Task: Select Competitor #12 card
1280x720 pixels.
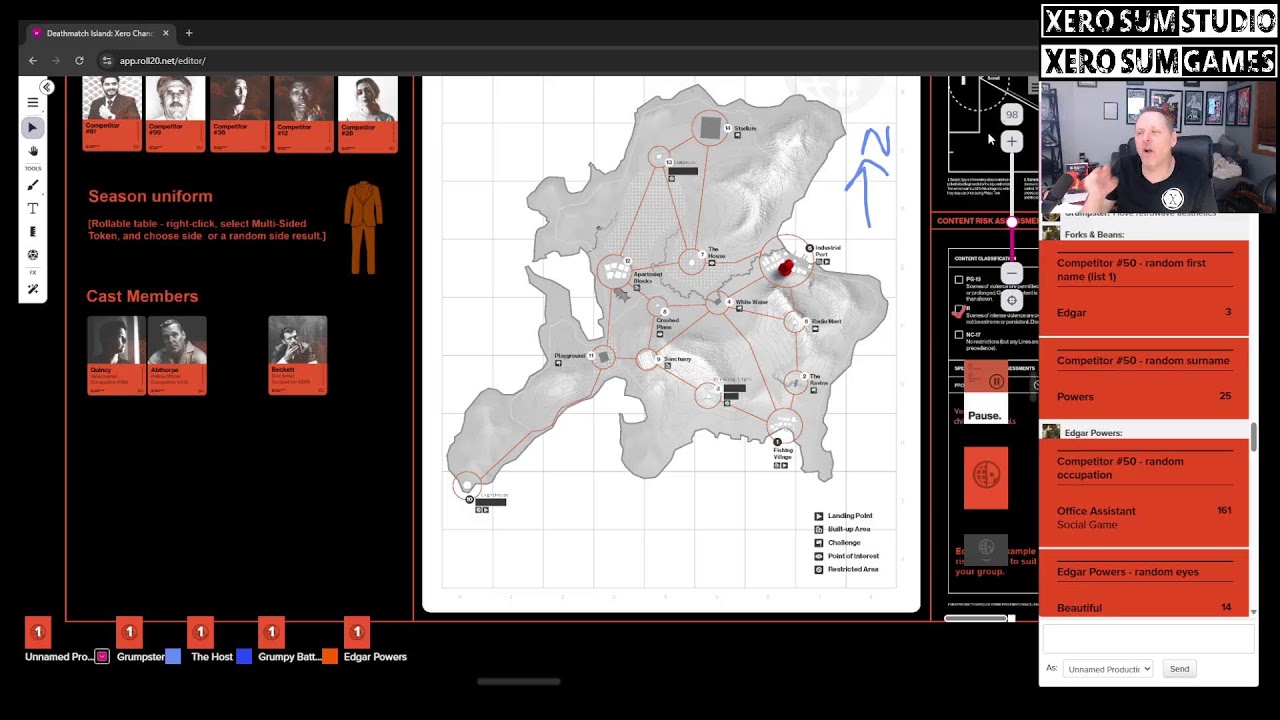Action: point(303,114)
